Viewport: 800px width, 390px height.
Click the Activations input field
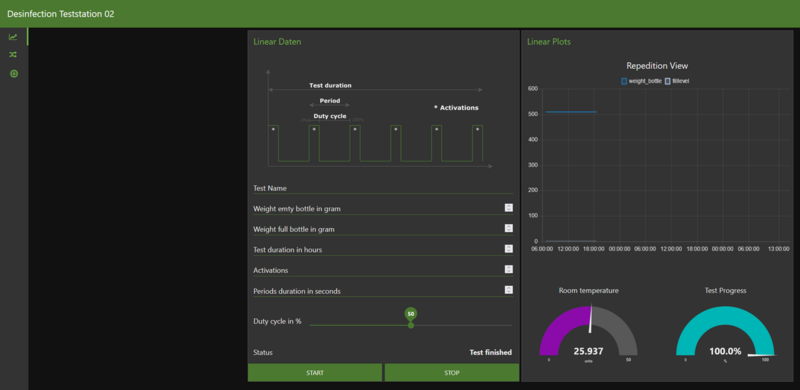coord(383,270)
